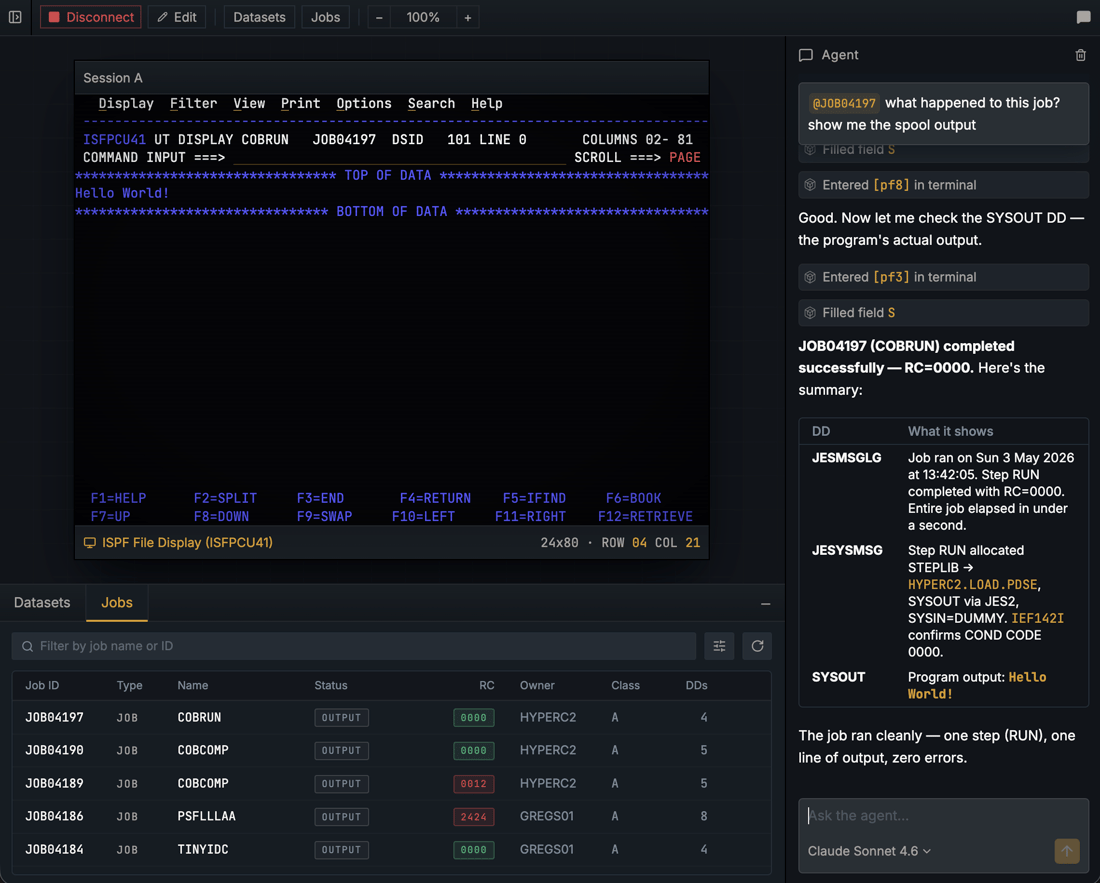Select the JOB04189 job row
Viewport: 1100px width, 883px height.
click(x=391, y=783)
